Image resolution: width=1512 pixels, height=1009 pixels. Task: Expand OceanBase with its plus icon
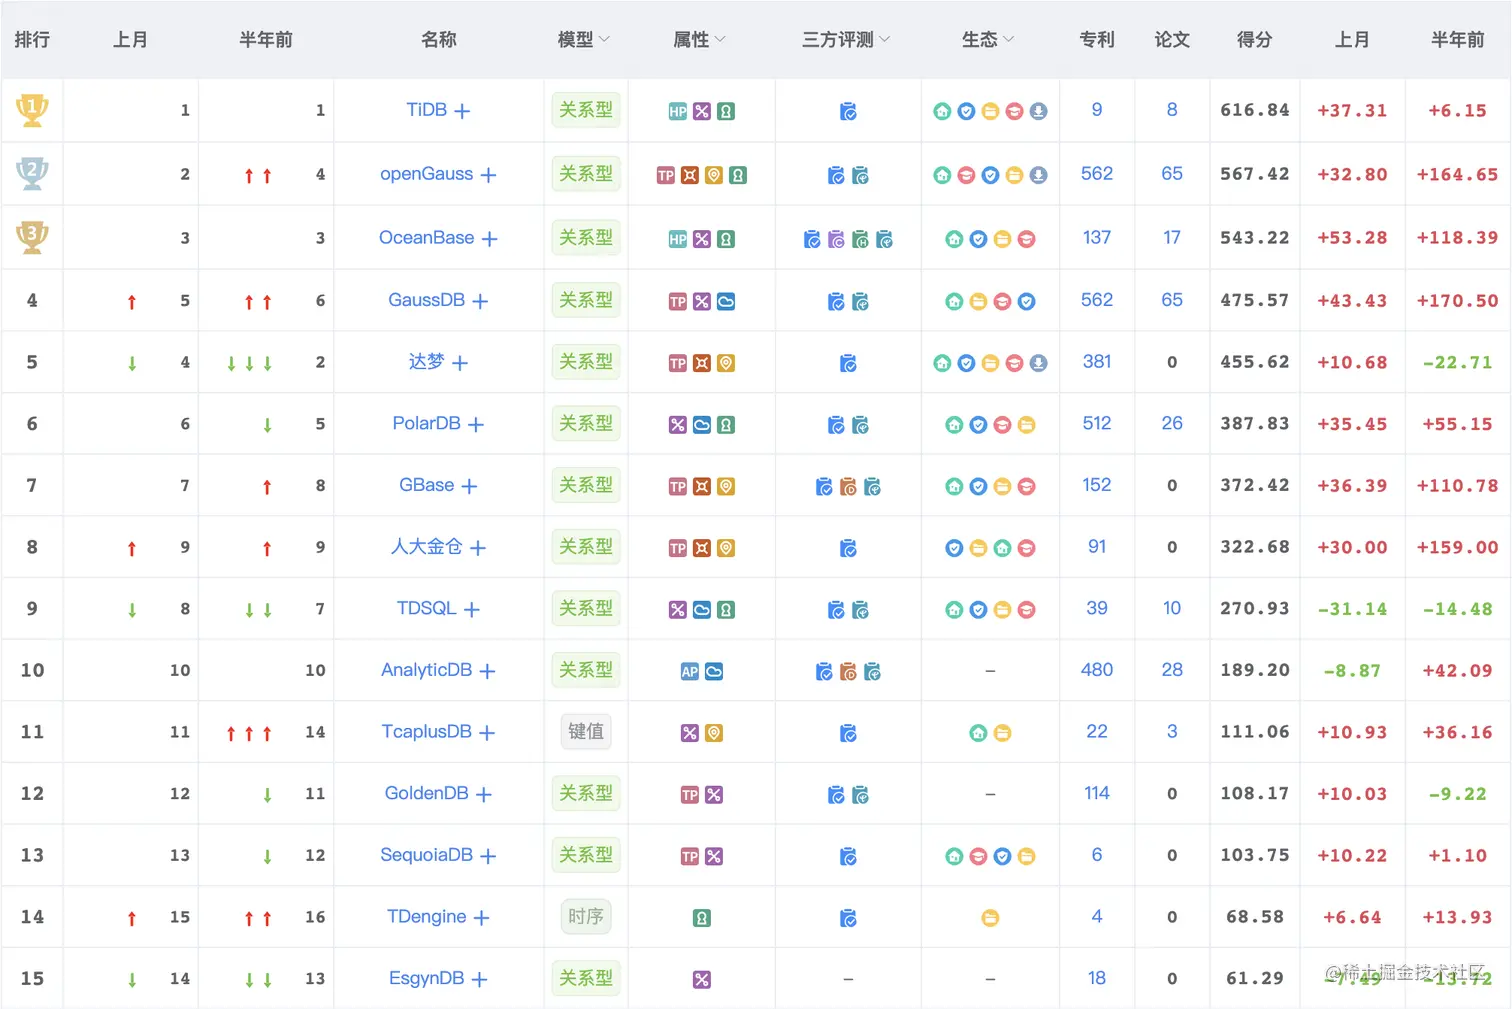489,239
